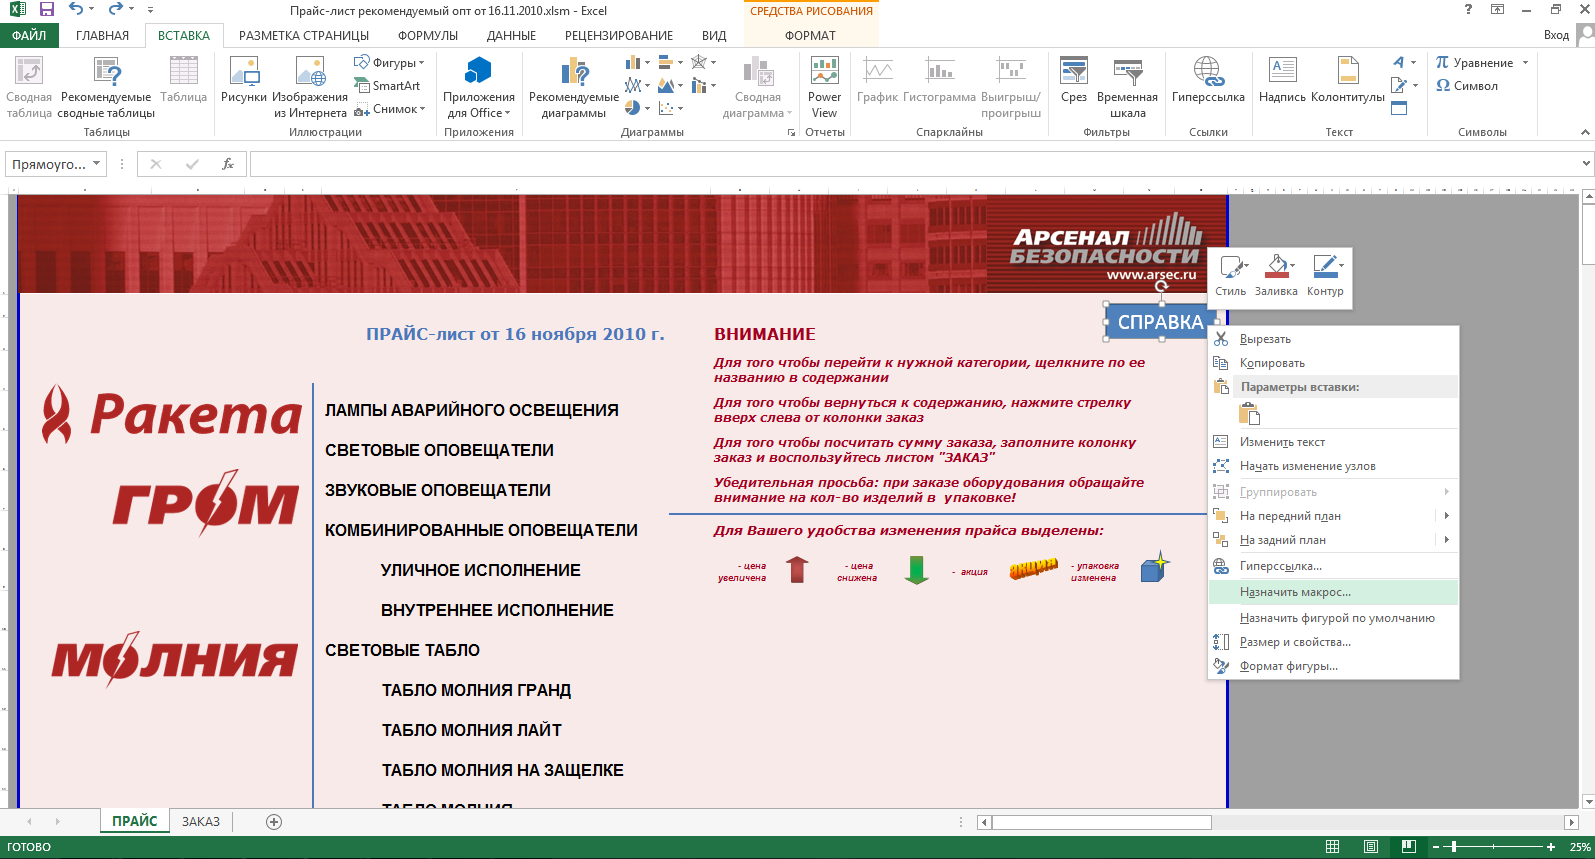The height and width of the screenshot is (859, 1595).
Task: Switch to the ФОРМУЛЫ tab
Action: (428, 35)
